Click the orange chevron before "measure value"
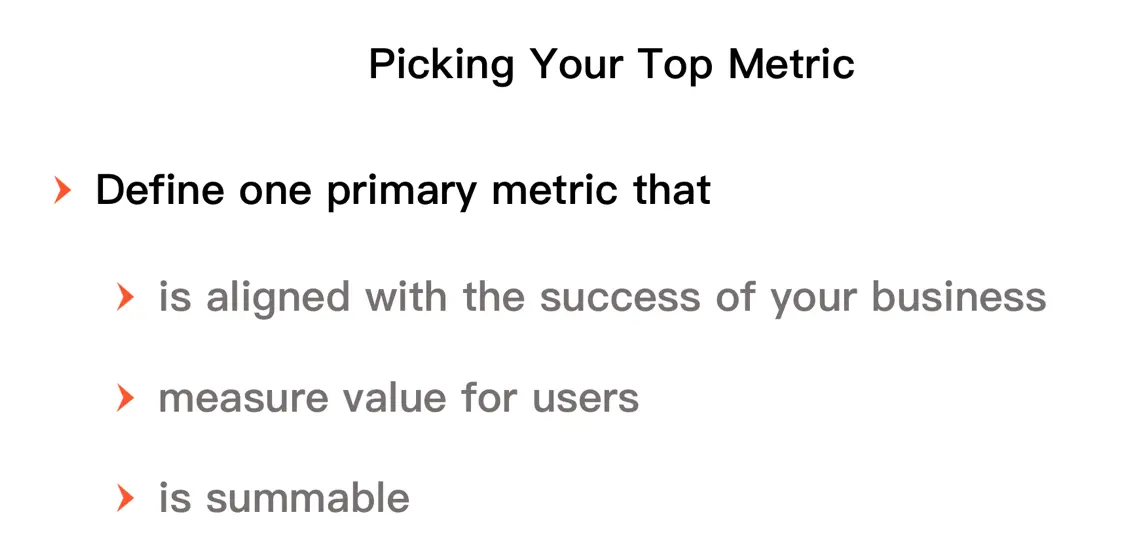The image size is (1122, 556). [x=125, y=398]
